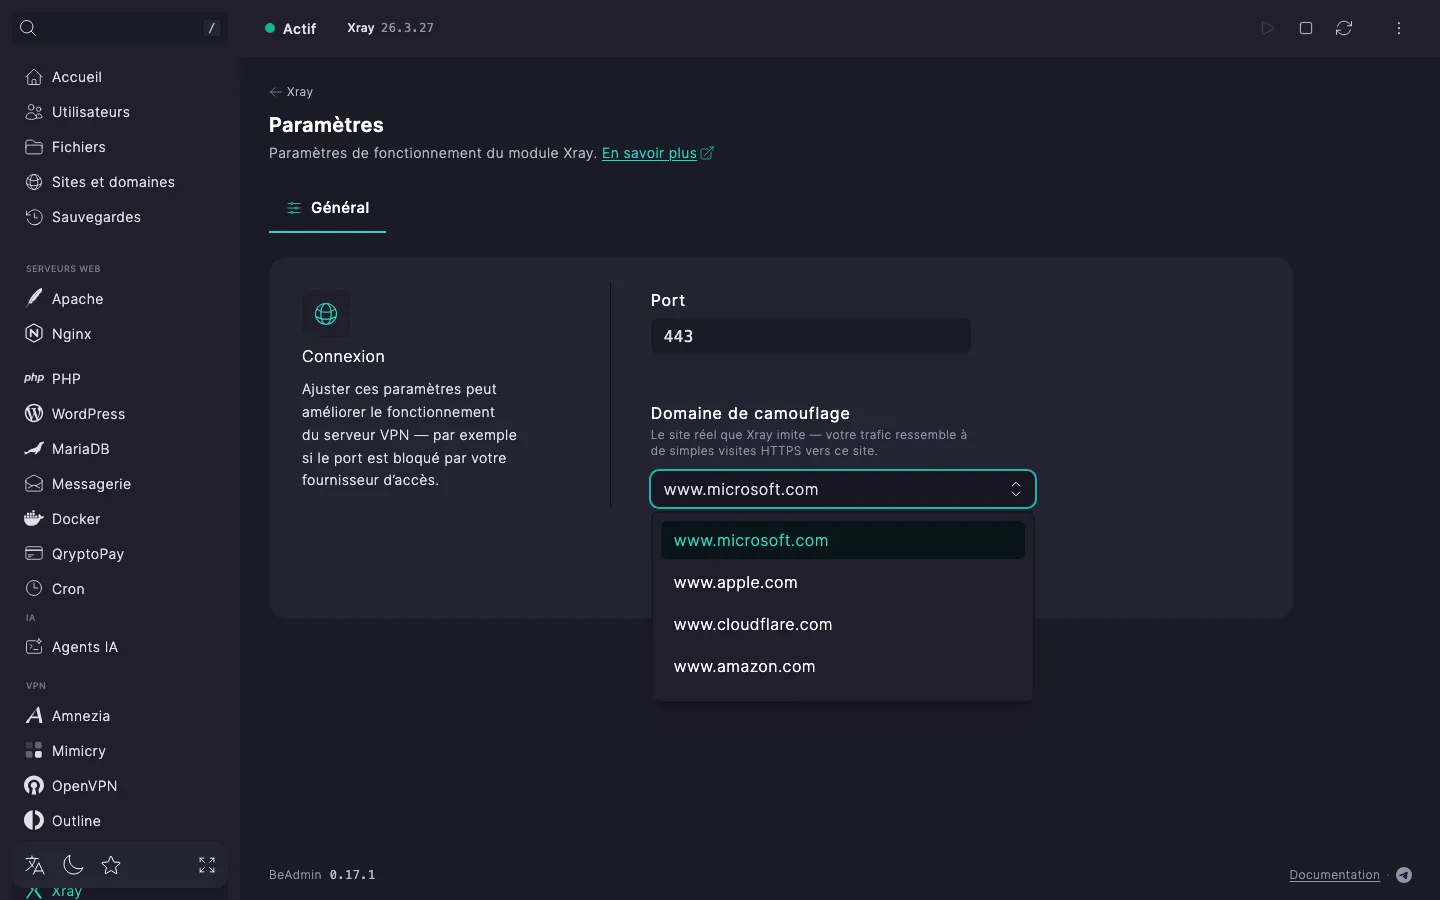Choose www.apple.com as camouflage domain
Screen dimensions: 1440x900
pyautogui.click(x=843, y=582)
